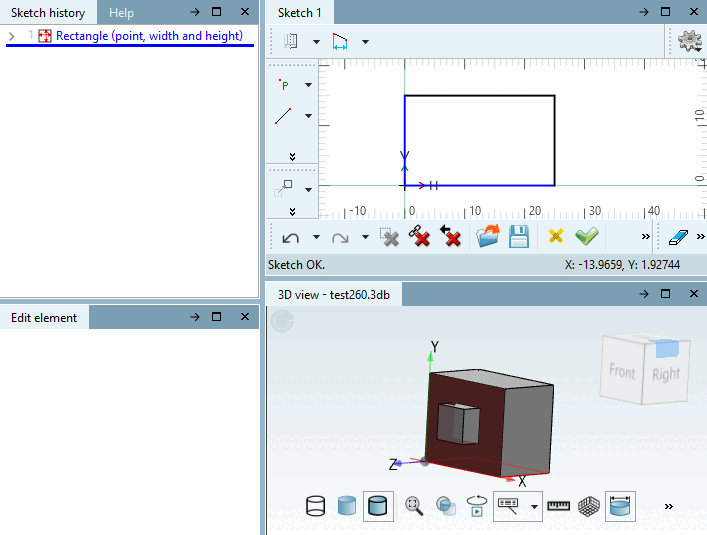Click the mirror/construction icon in Sketch toolbar
Image resolution: width=707 pixels, height=535 pixels.
pos(291,41)
